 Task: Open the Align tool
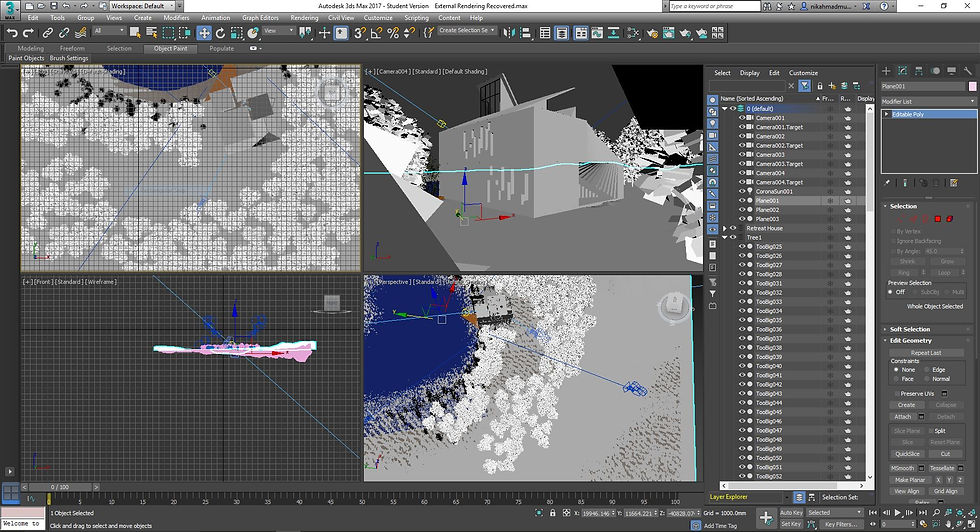[x=525, y=33]
